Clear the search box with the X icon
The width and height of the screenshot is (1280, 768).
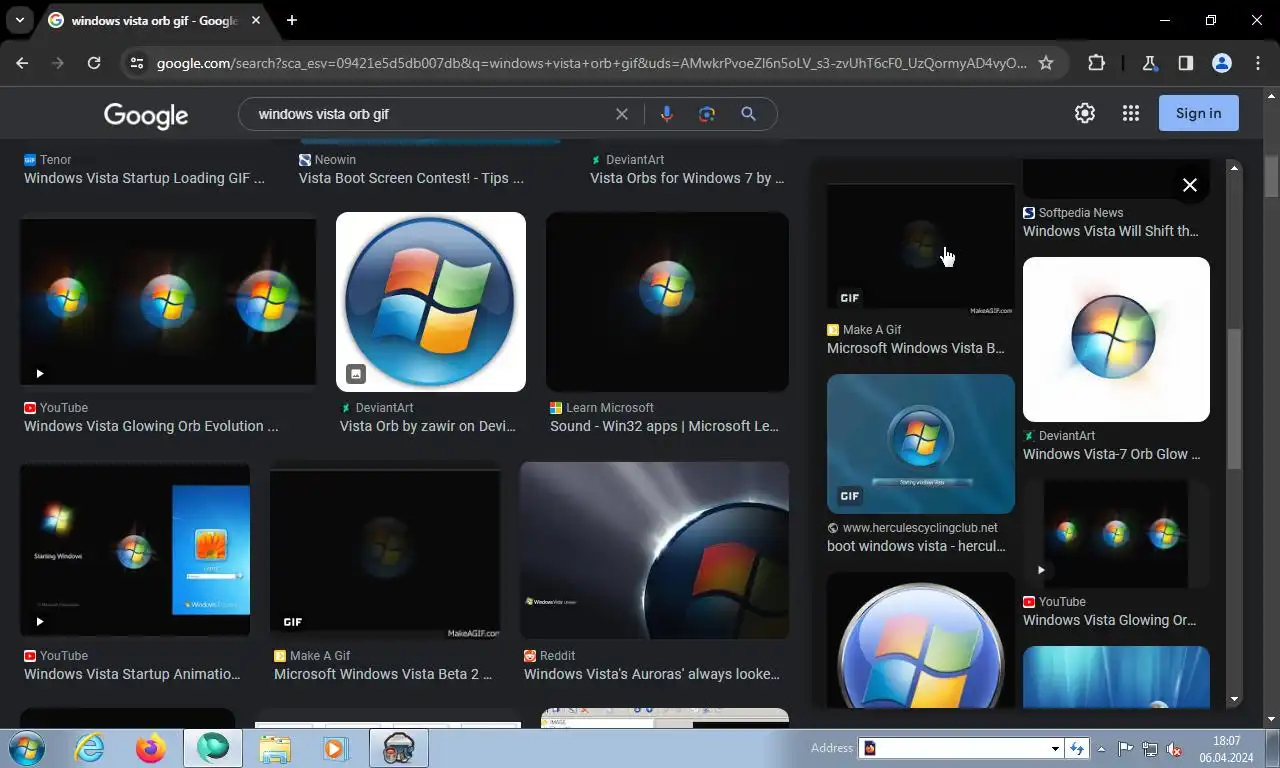point(622,114)
